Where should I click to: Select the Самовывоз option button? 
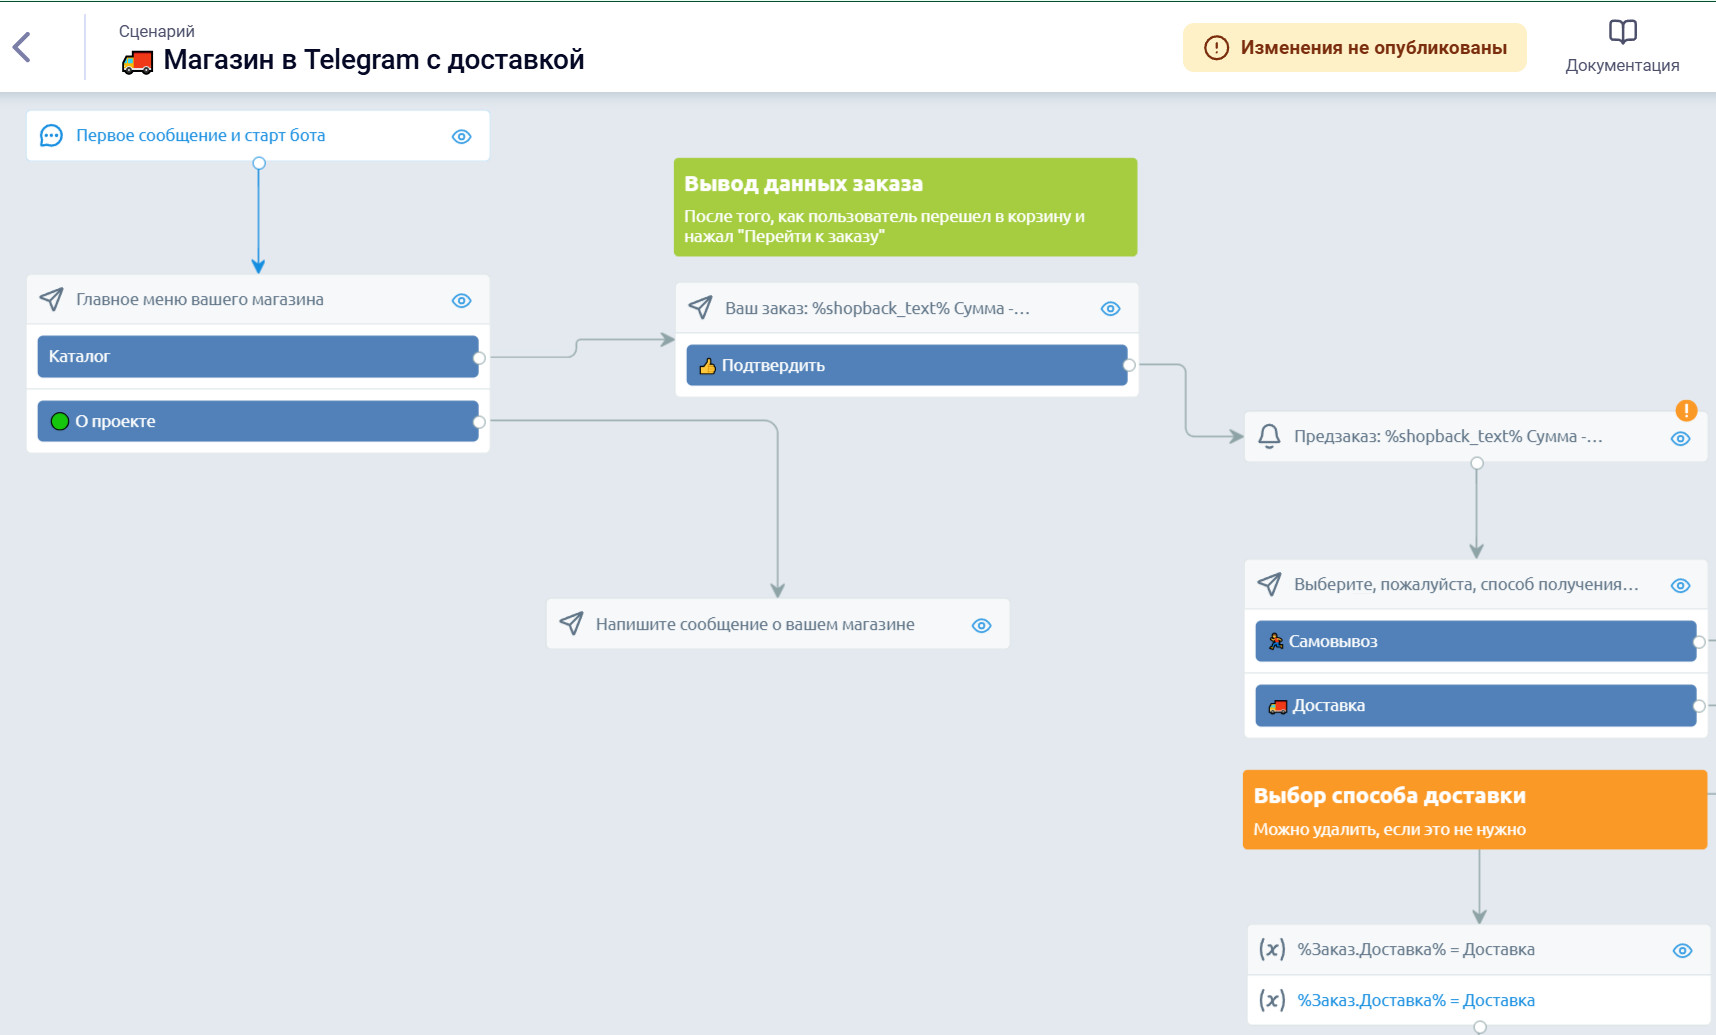point(1475,641)
